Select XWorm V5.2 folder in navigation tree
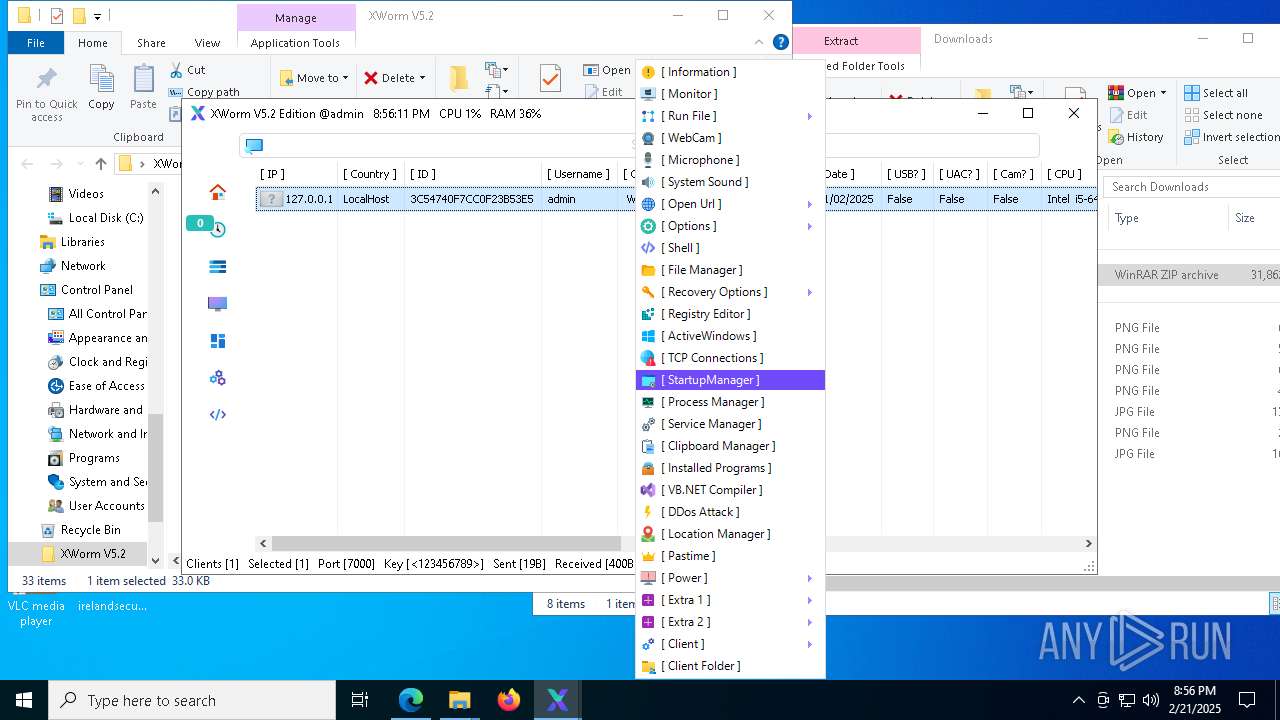 (92, 553)
